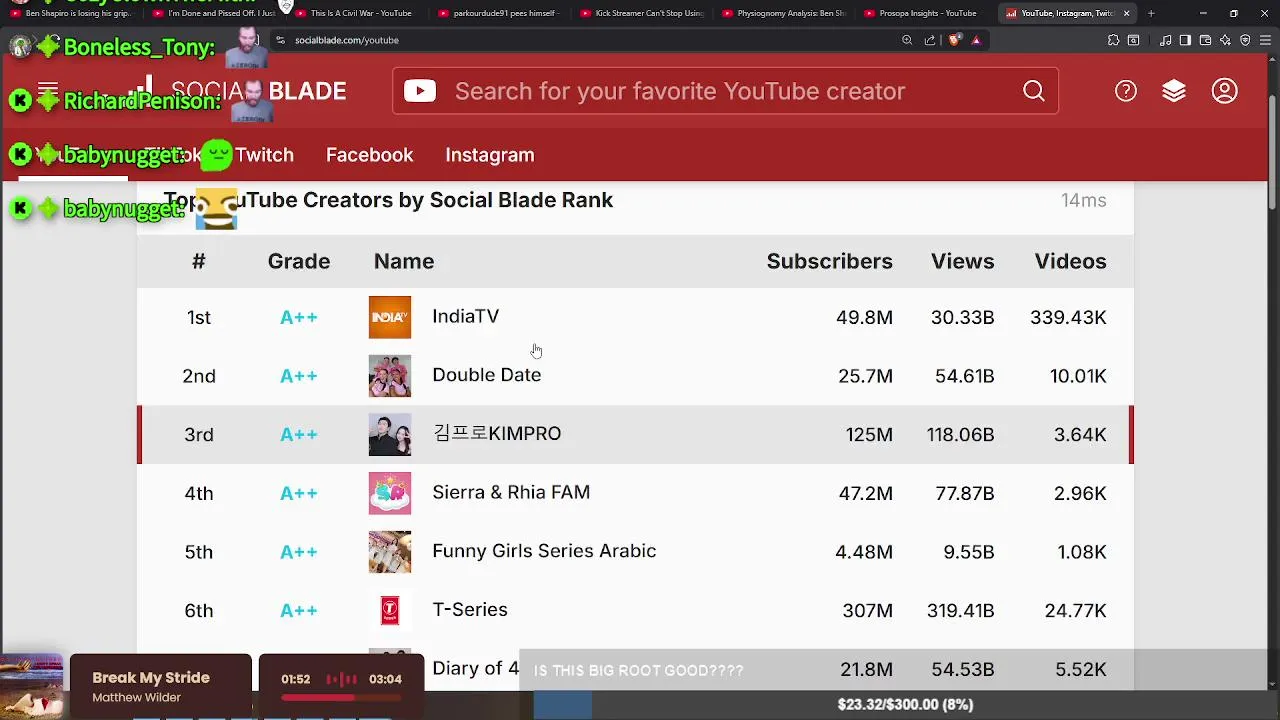This screenshot has width=1280, height=720.
Task: Open the Brave wallet icon
Action: click(x=1205, y=40)
